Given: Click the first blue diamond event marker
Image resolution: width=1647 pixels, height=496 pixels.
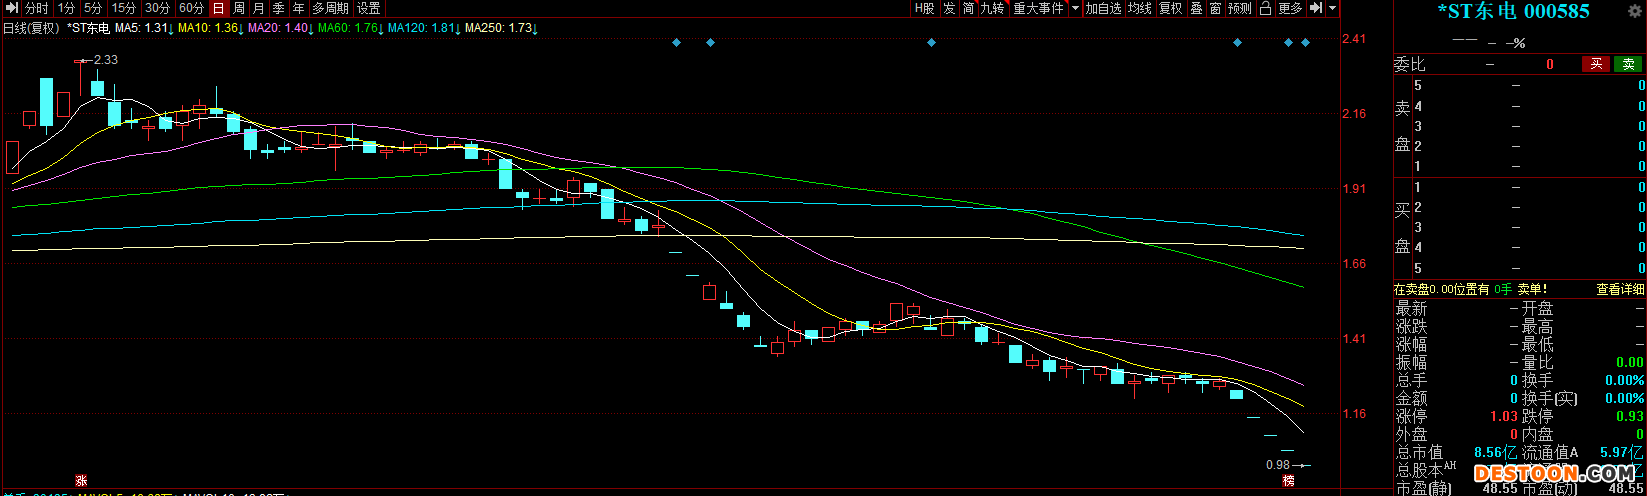Looking at the screenshot, I should [676, 42].
